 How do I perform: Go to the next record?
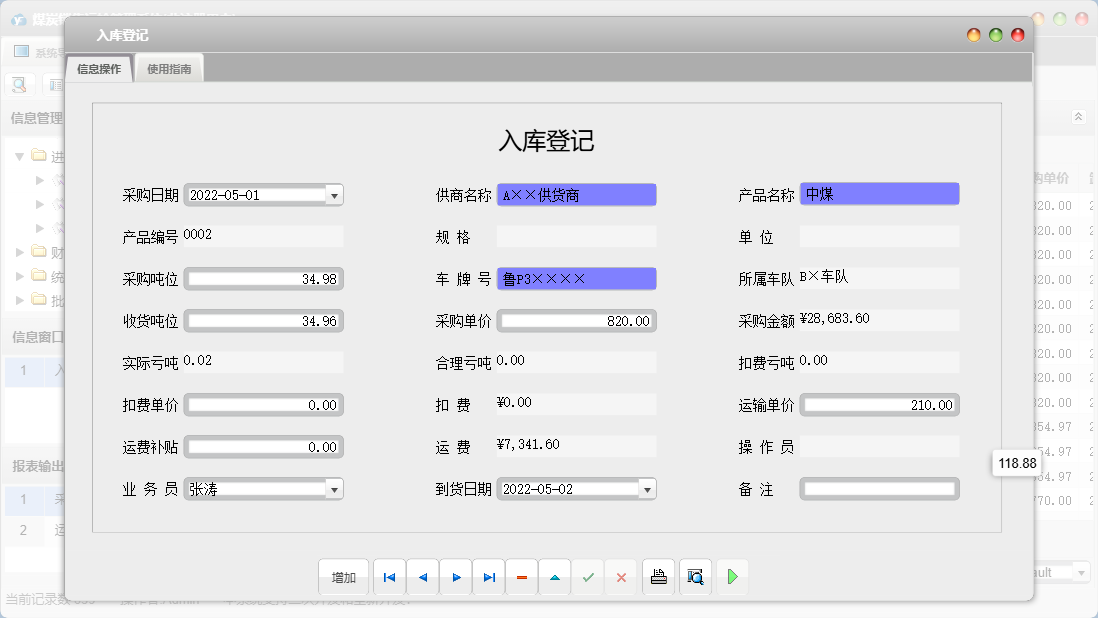click(455, 577)
